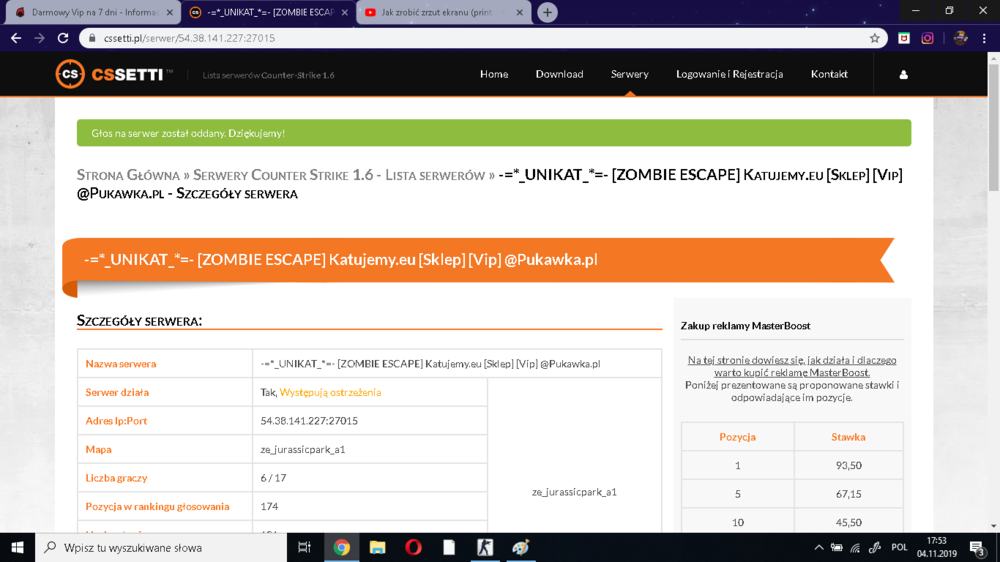This screenshot has width=1000, height=562.
Task: Open the Pocket extension icon
Action: click(904, 38)
